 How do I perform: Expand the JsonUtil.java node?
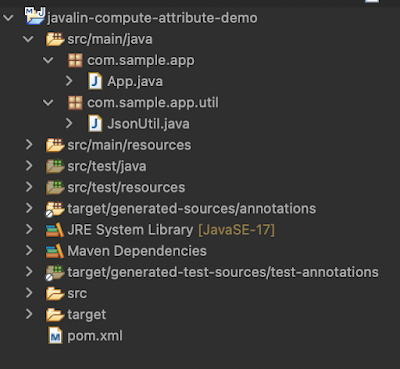point(69,123)
